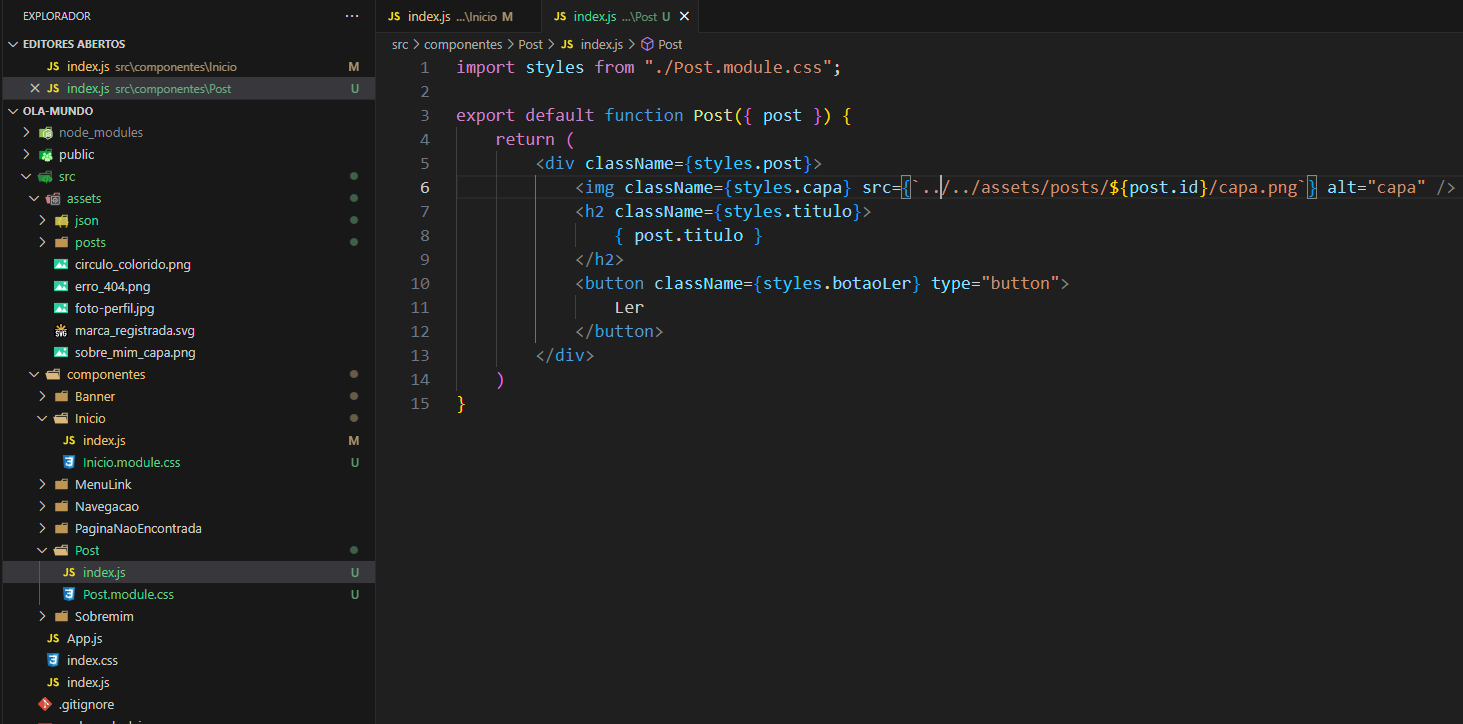This screenshot has height=724, width=1463.
Task: Click line number 1 in the gutter
Action: [425, 67]
